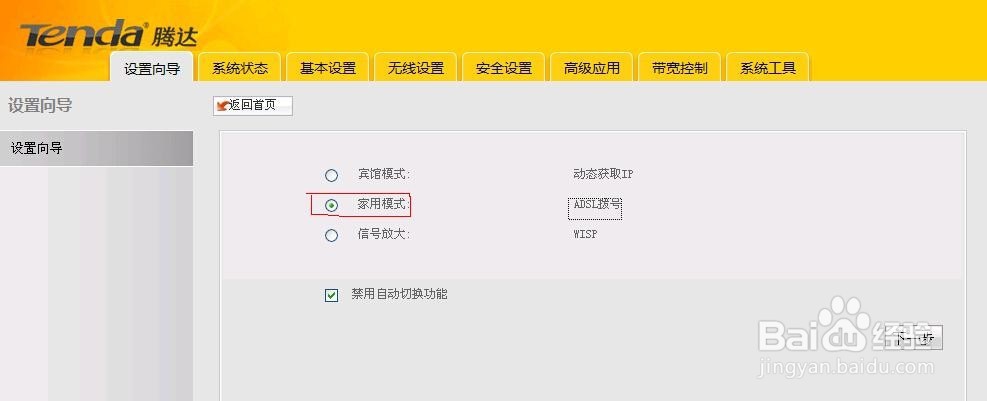Choose the 信号放大 radio button

click(331, 235)
